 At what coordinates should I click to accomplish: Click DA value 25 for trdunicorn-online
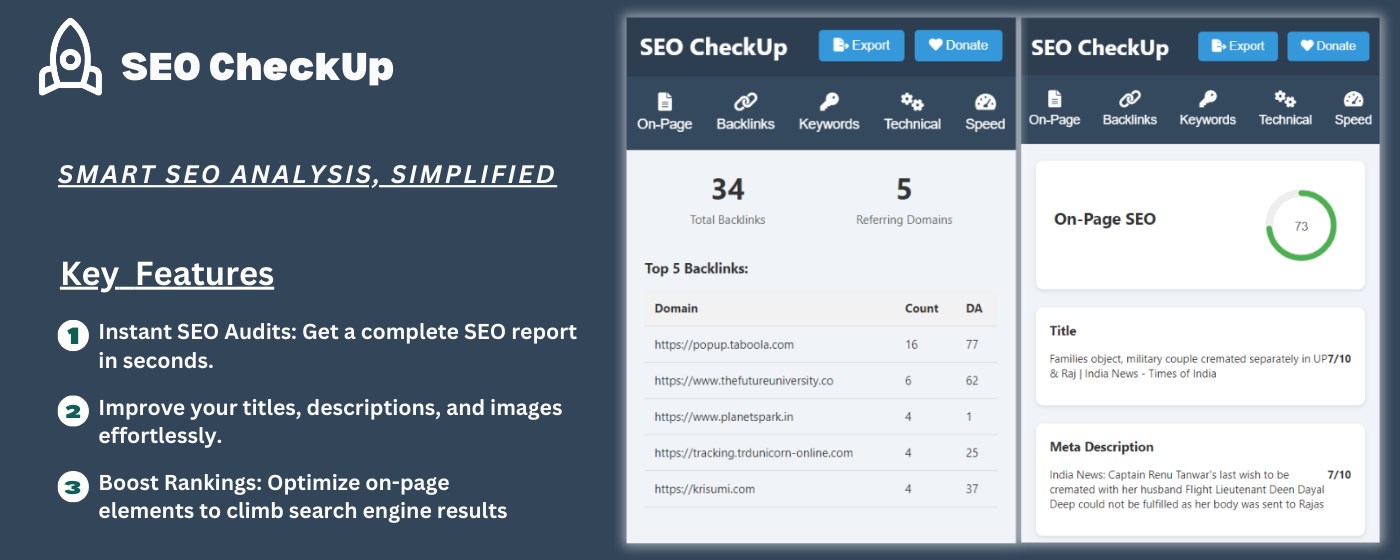point(972,453)
